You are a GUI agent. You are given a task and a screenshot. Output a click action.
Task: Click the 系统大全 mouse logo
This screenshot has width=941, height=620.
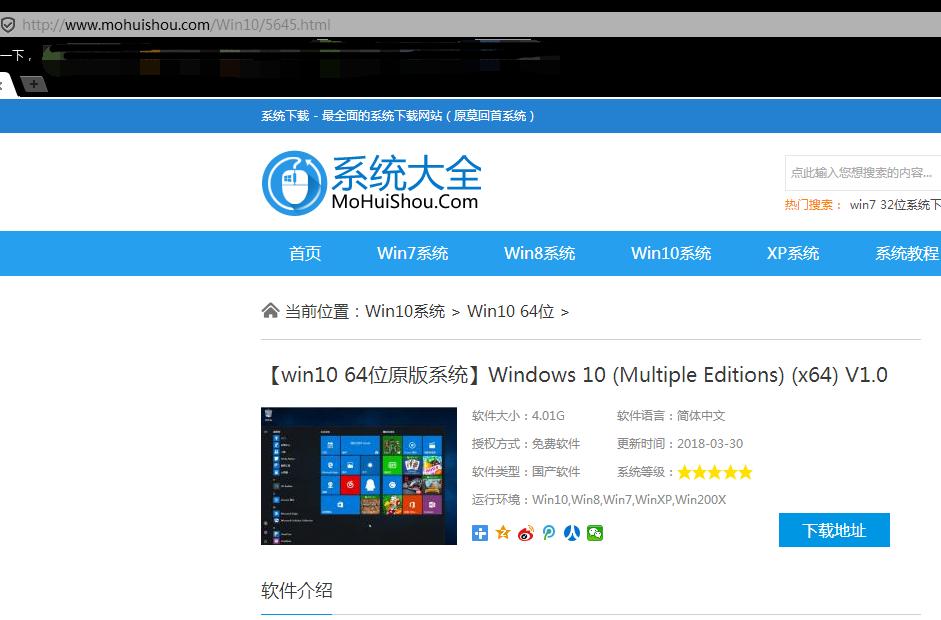pos(293,181)
